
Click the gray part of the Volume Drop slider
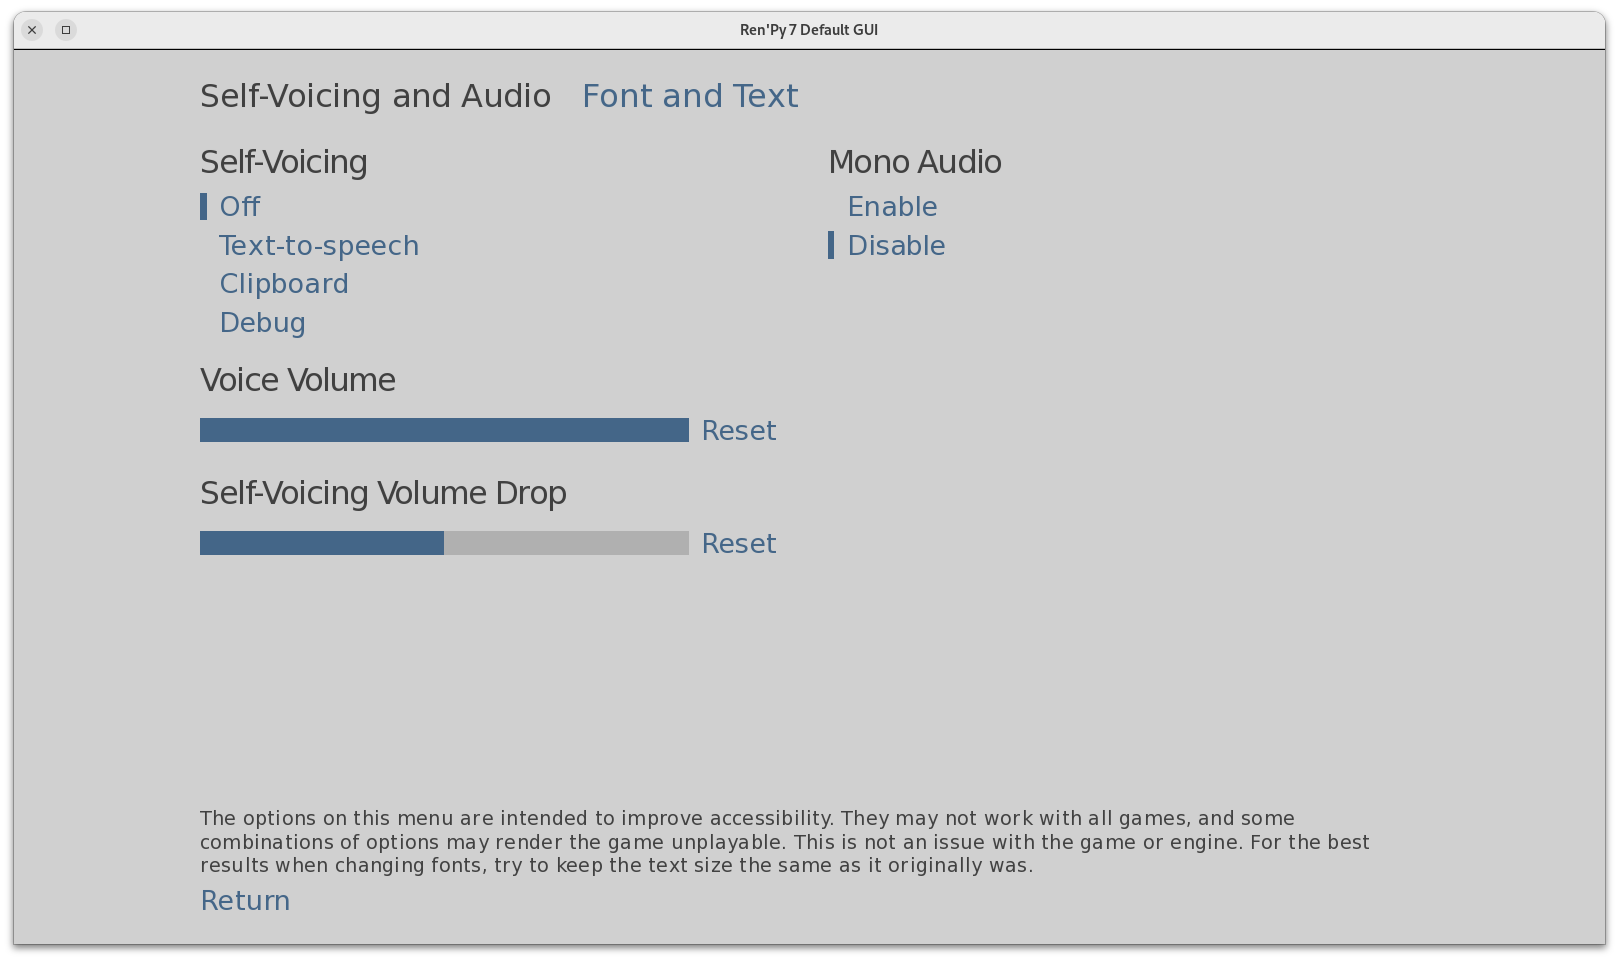pos(566,543)
